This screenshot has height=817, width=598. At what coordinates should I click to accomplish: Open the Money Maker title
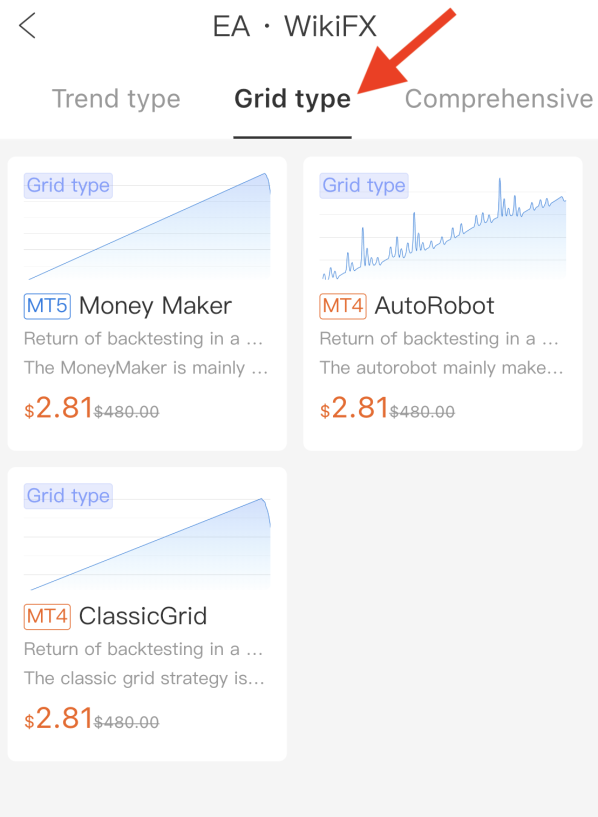[x=155, y=306]
